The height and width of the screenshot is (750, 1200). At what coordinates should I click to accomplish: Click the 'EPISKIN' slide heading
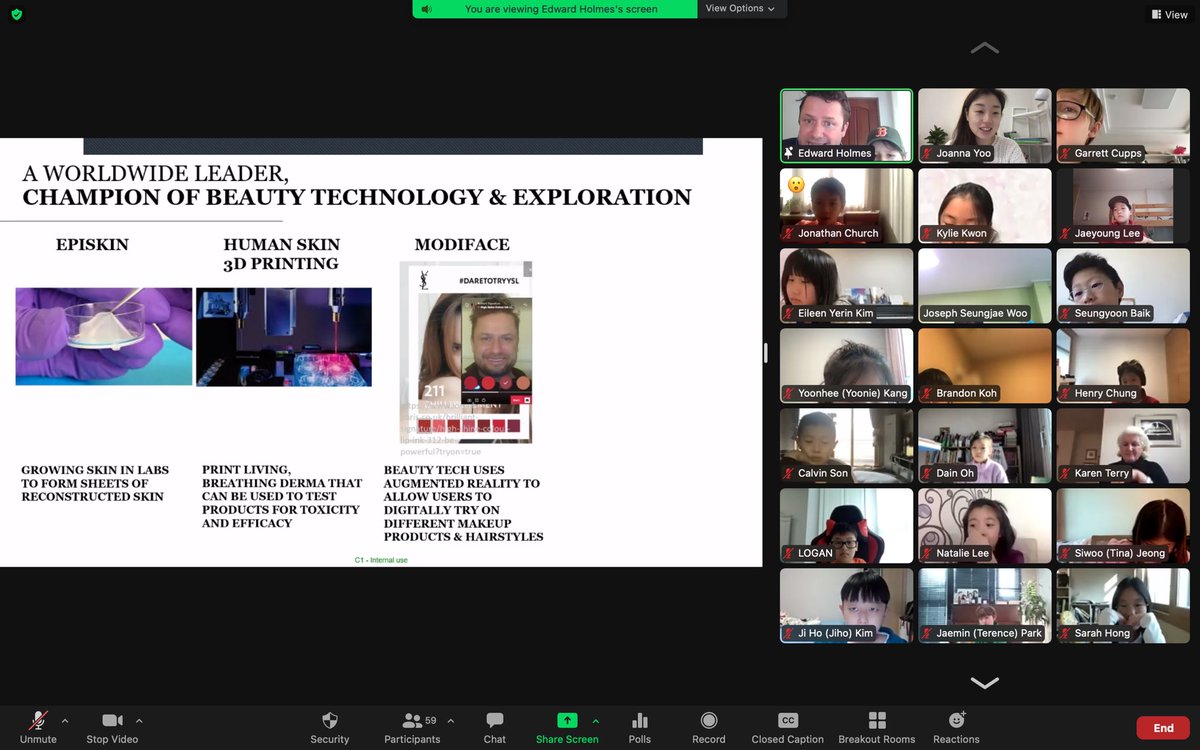click(92, 244)
